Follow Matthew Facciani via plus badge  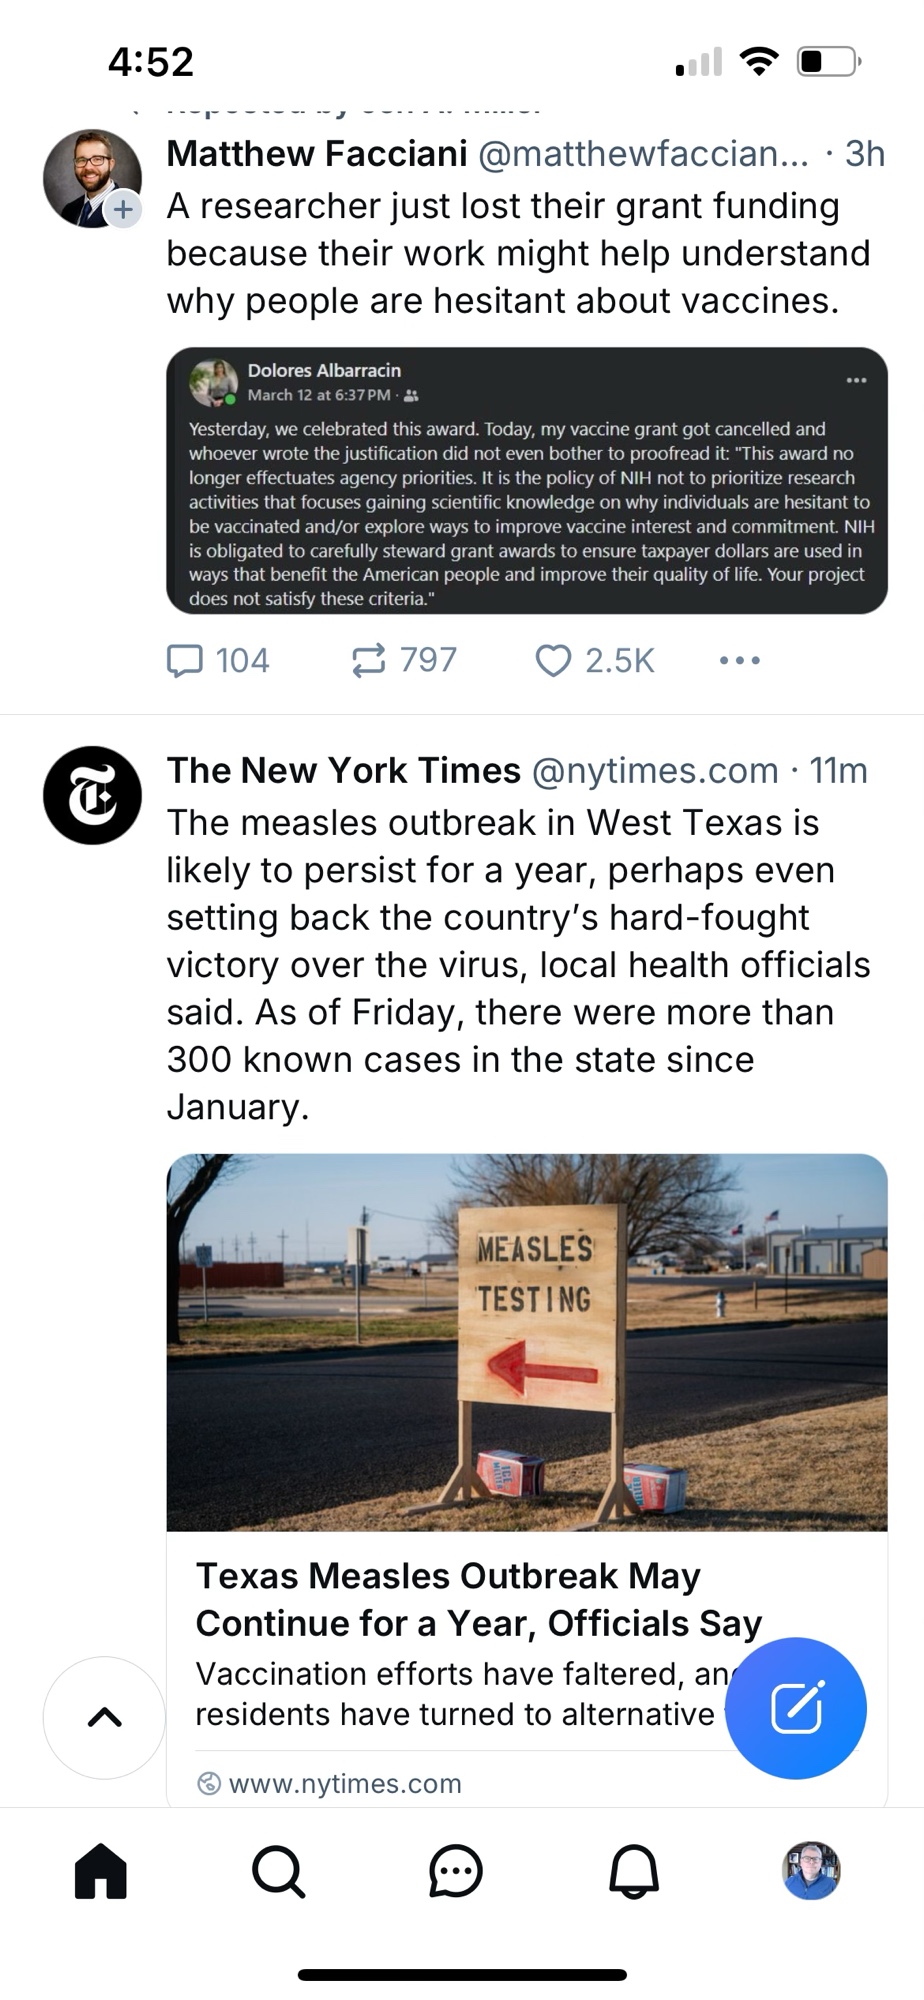[123, 210]
